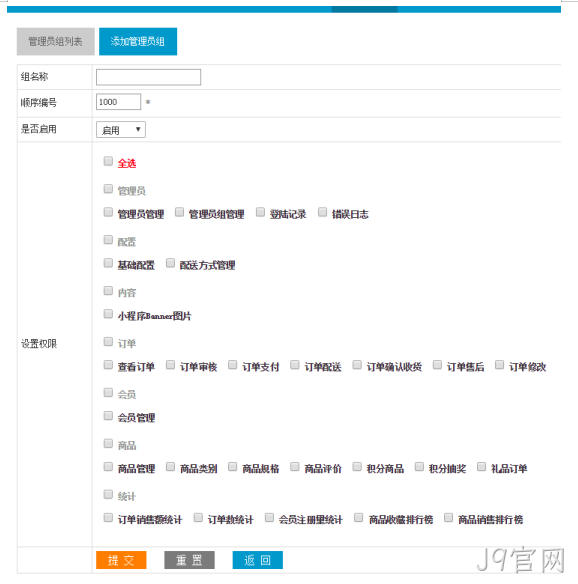Toggle the 商品 group checkbox
The height and width of the screenshot is (584, 578).
coord(108,443)
